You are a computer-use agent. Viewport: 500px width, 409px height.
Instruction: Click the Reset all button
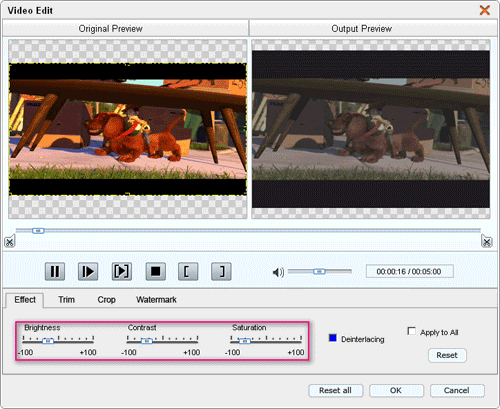[x=335, y=390]
